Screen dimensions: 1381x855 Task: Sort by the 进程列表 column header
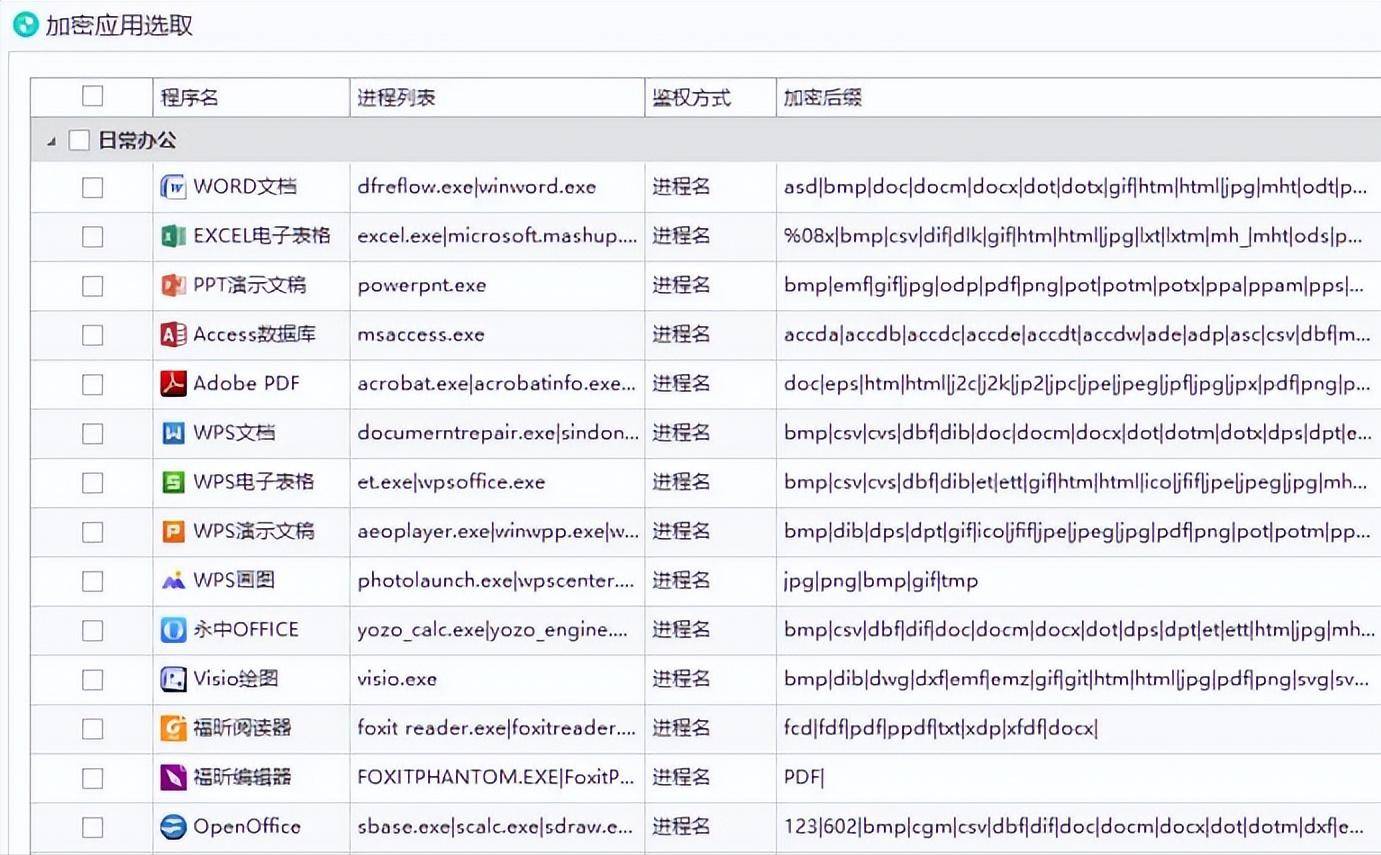click(497, 97)
